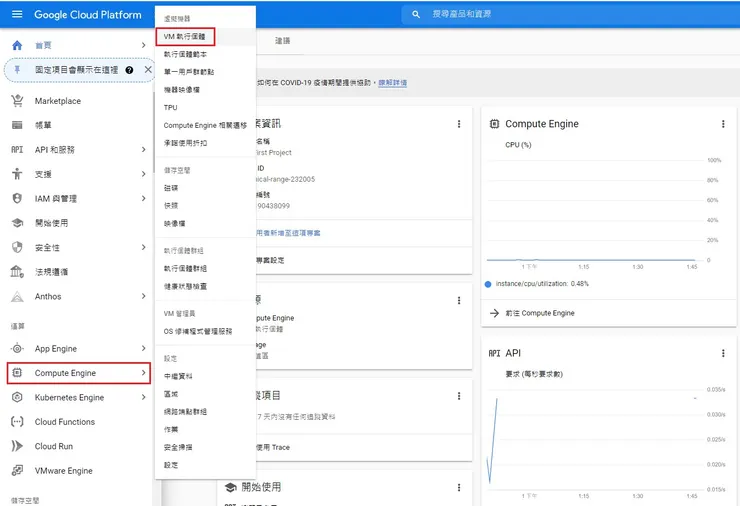Select VM 執行個體 in the submenu
Image resolution: width=740 pixels, height=506 pixels.
tap(205, 36)
